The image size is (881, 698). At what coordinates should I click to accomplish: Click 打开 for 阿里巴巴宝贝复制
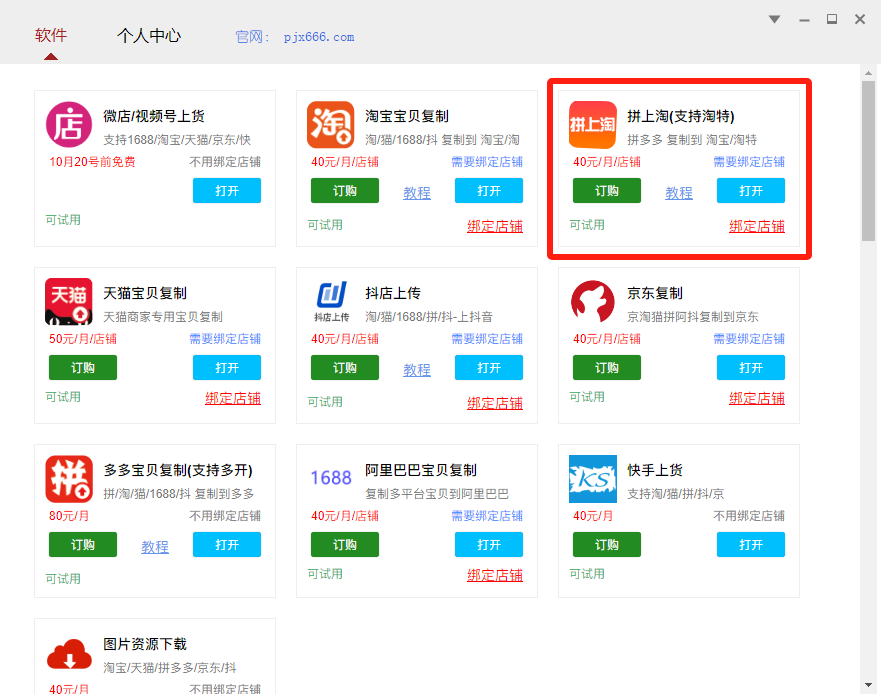[489, 545]
